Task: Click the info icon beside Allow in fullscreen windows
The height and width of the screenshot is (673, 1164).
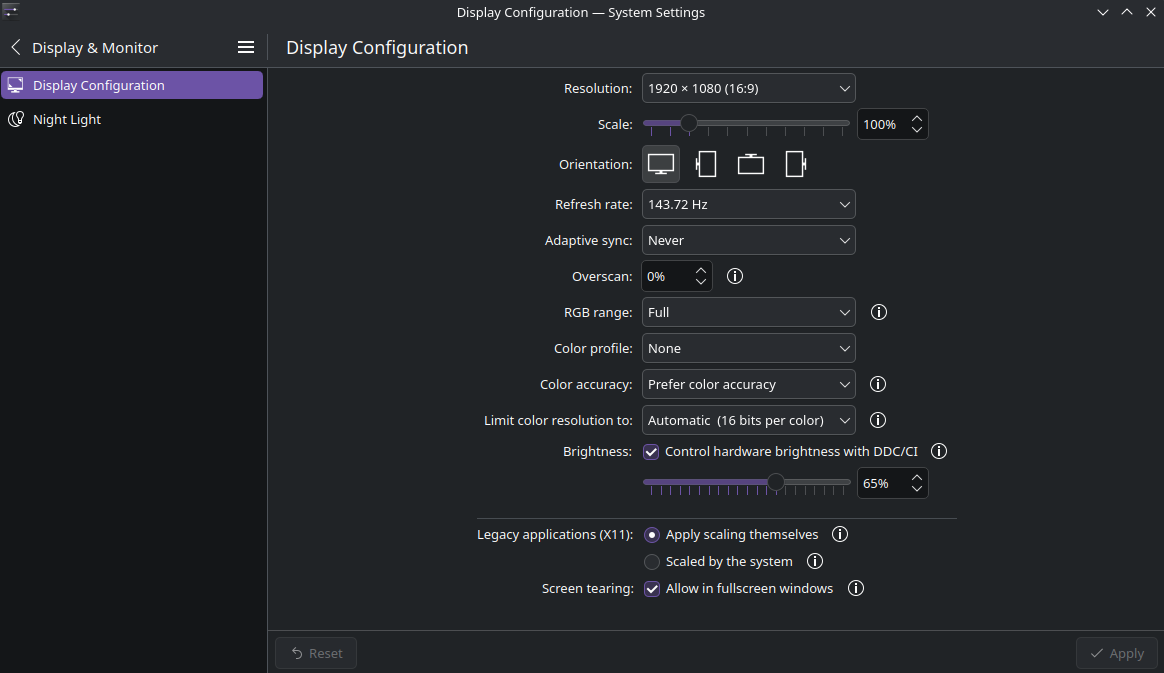Action: coord(856,588)
